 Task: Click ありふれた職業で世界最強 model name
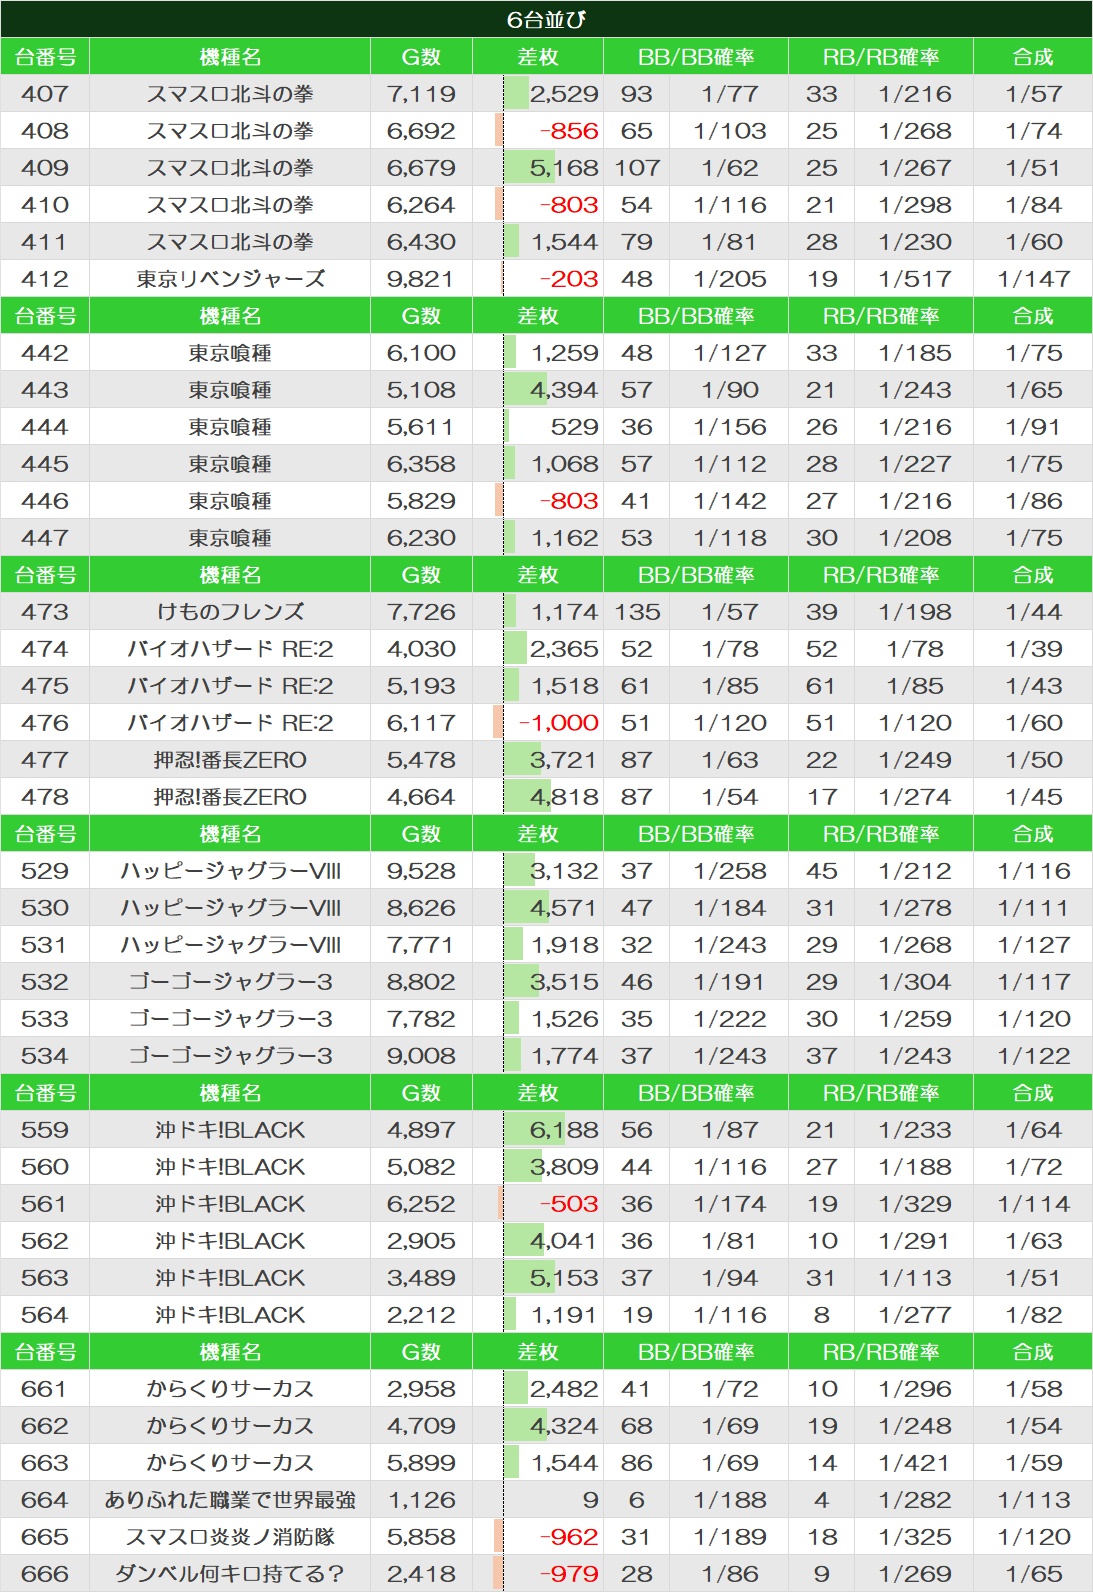point(230,1500)
